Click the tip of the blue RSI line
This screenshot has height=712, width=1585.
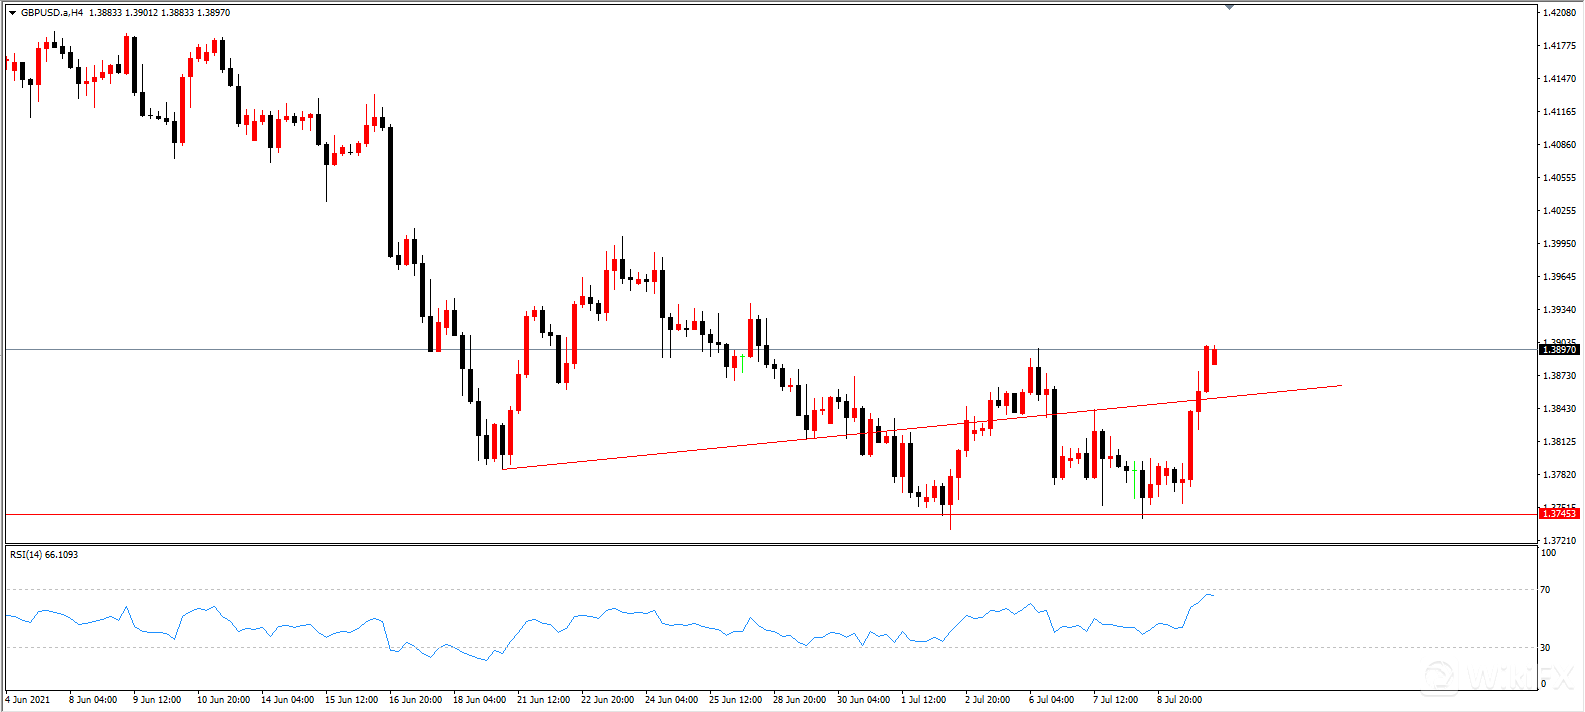click(x=1213, y=595)
